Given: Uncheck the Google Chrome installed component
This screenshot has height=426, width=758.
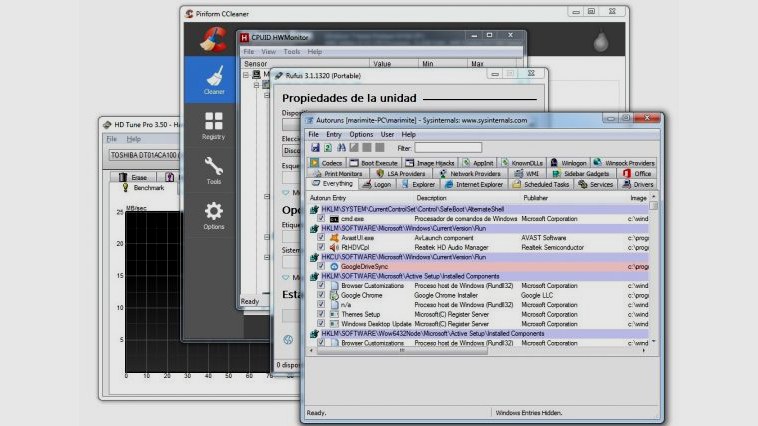Looking at the screenshot, I should (x=321, y=295).
